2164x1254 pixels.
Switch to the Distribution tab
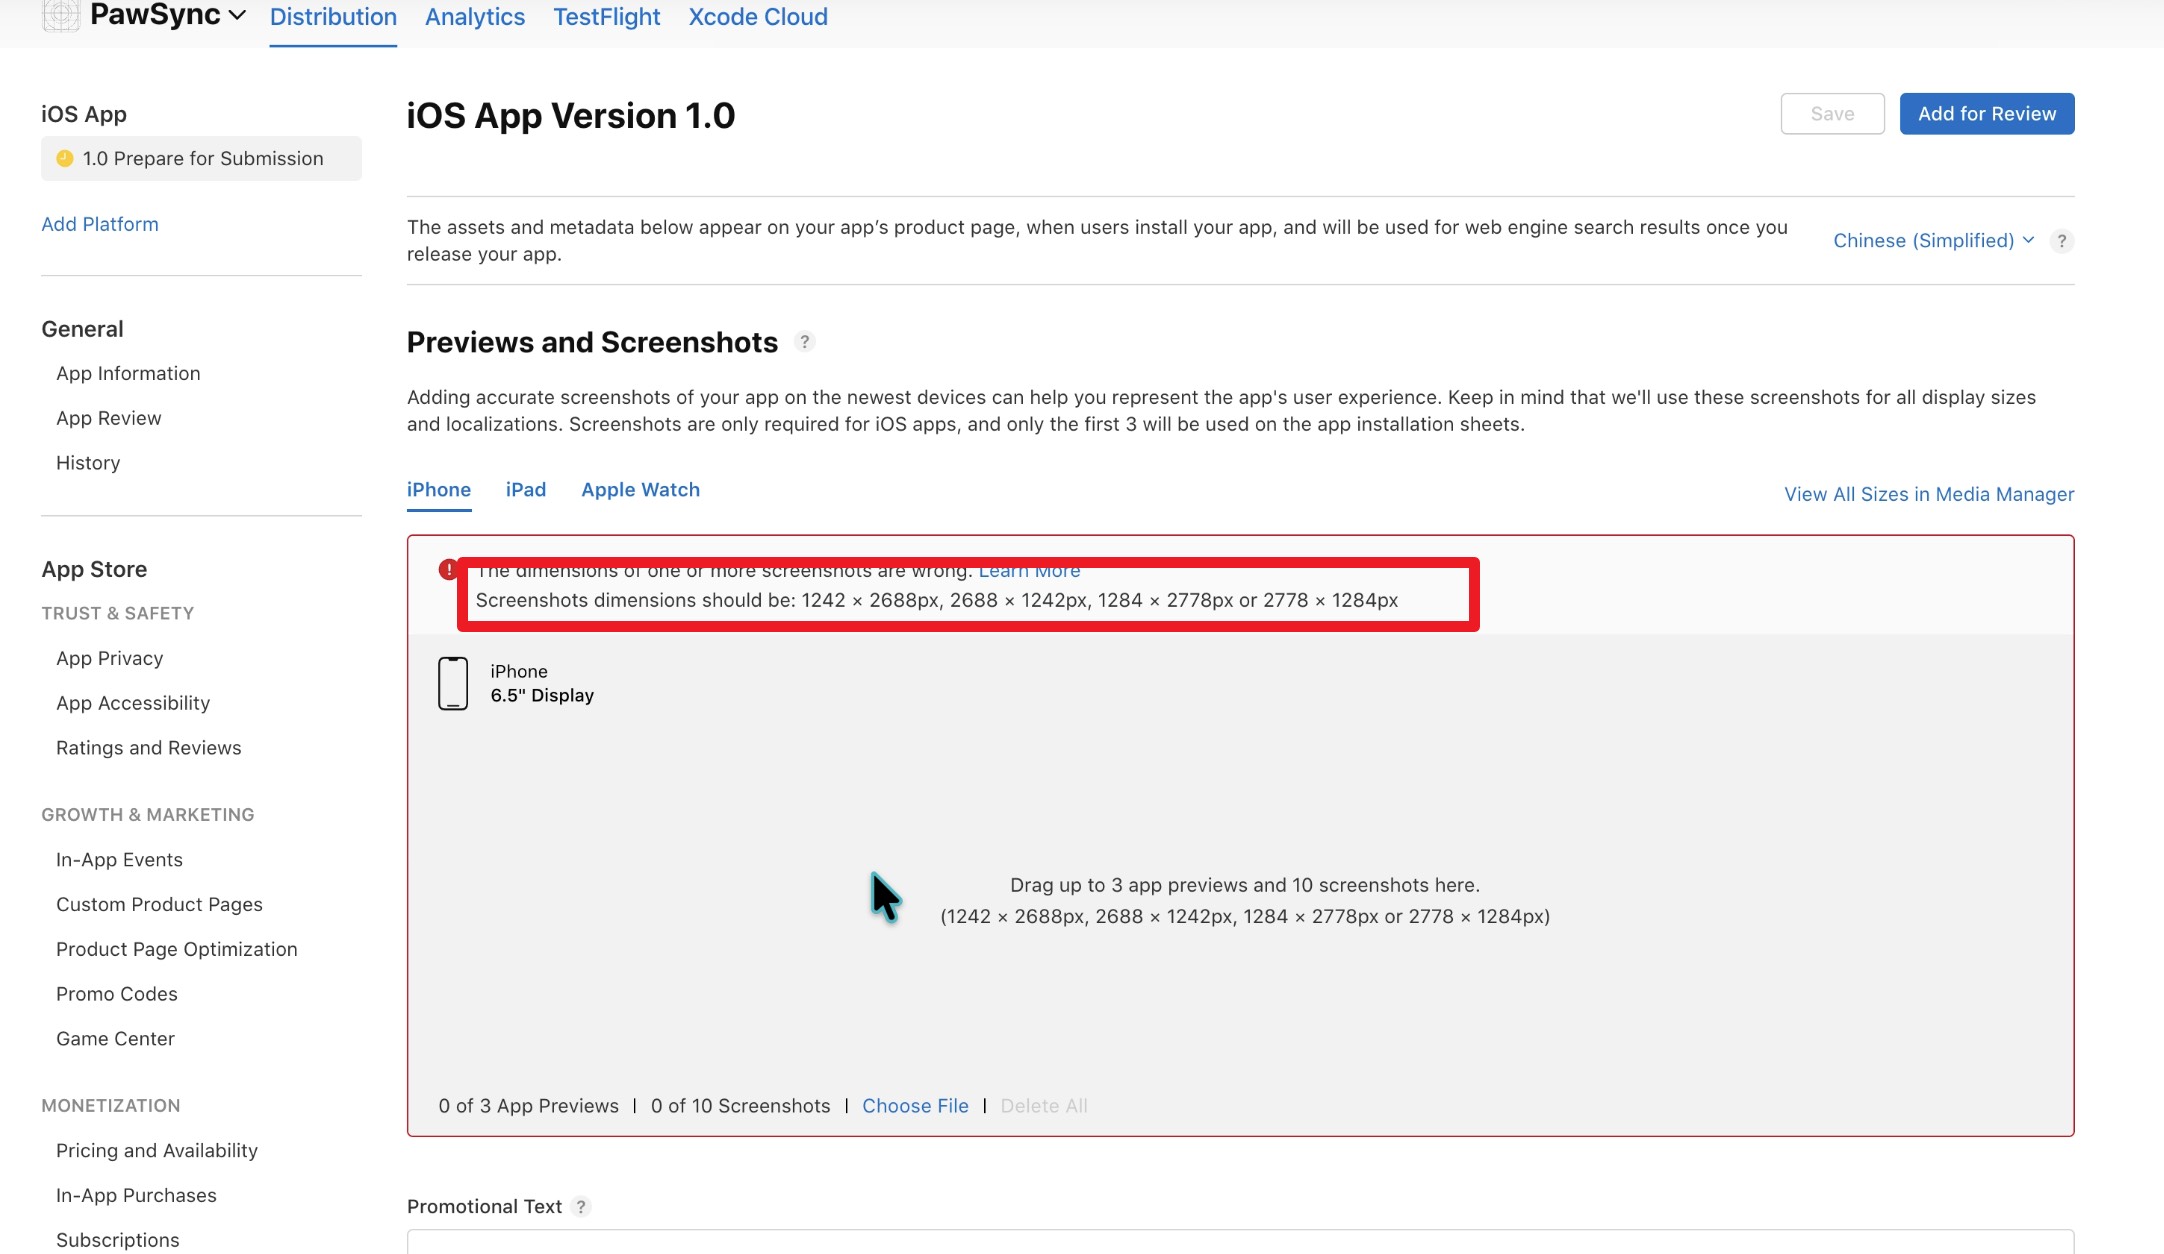tap(333, 17)
